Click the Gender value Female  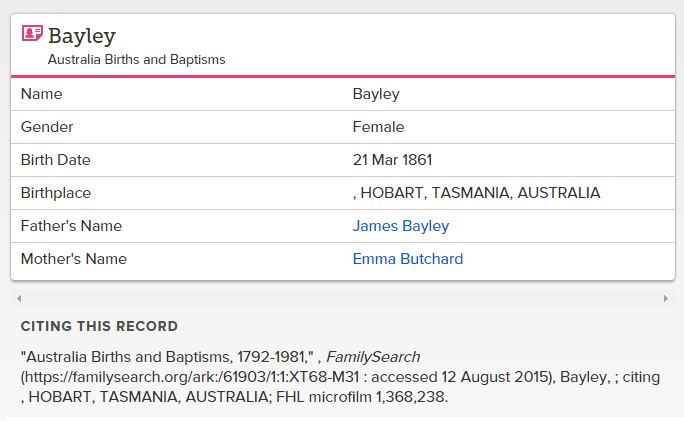[378, 127]
